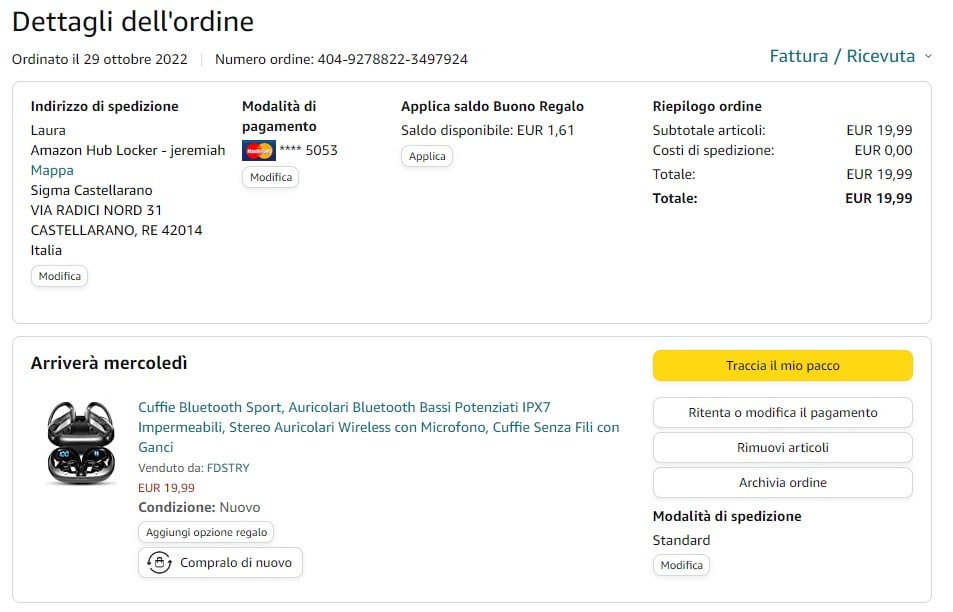Select Ritenta o modifica il pagamento
Viewport: 953px width, 612px height.
pos(782,413)
